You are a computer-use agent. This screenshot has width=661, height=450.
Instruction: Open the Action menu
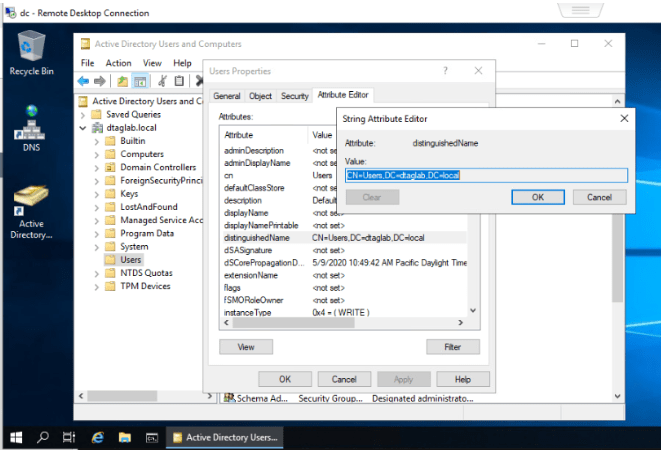118,63
